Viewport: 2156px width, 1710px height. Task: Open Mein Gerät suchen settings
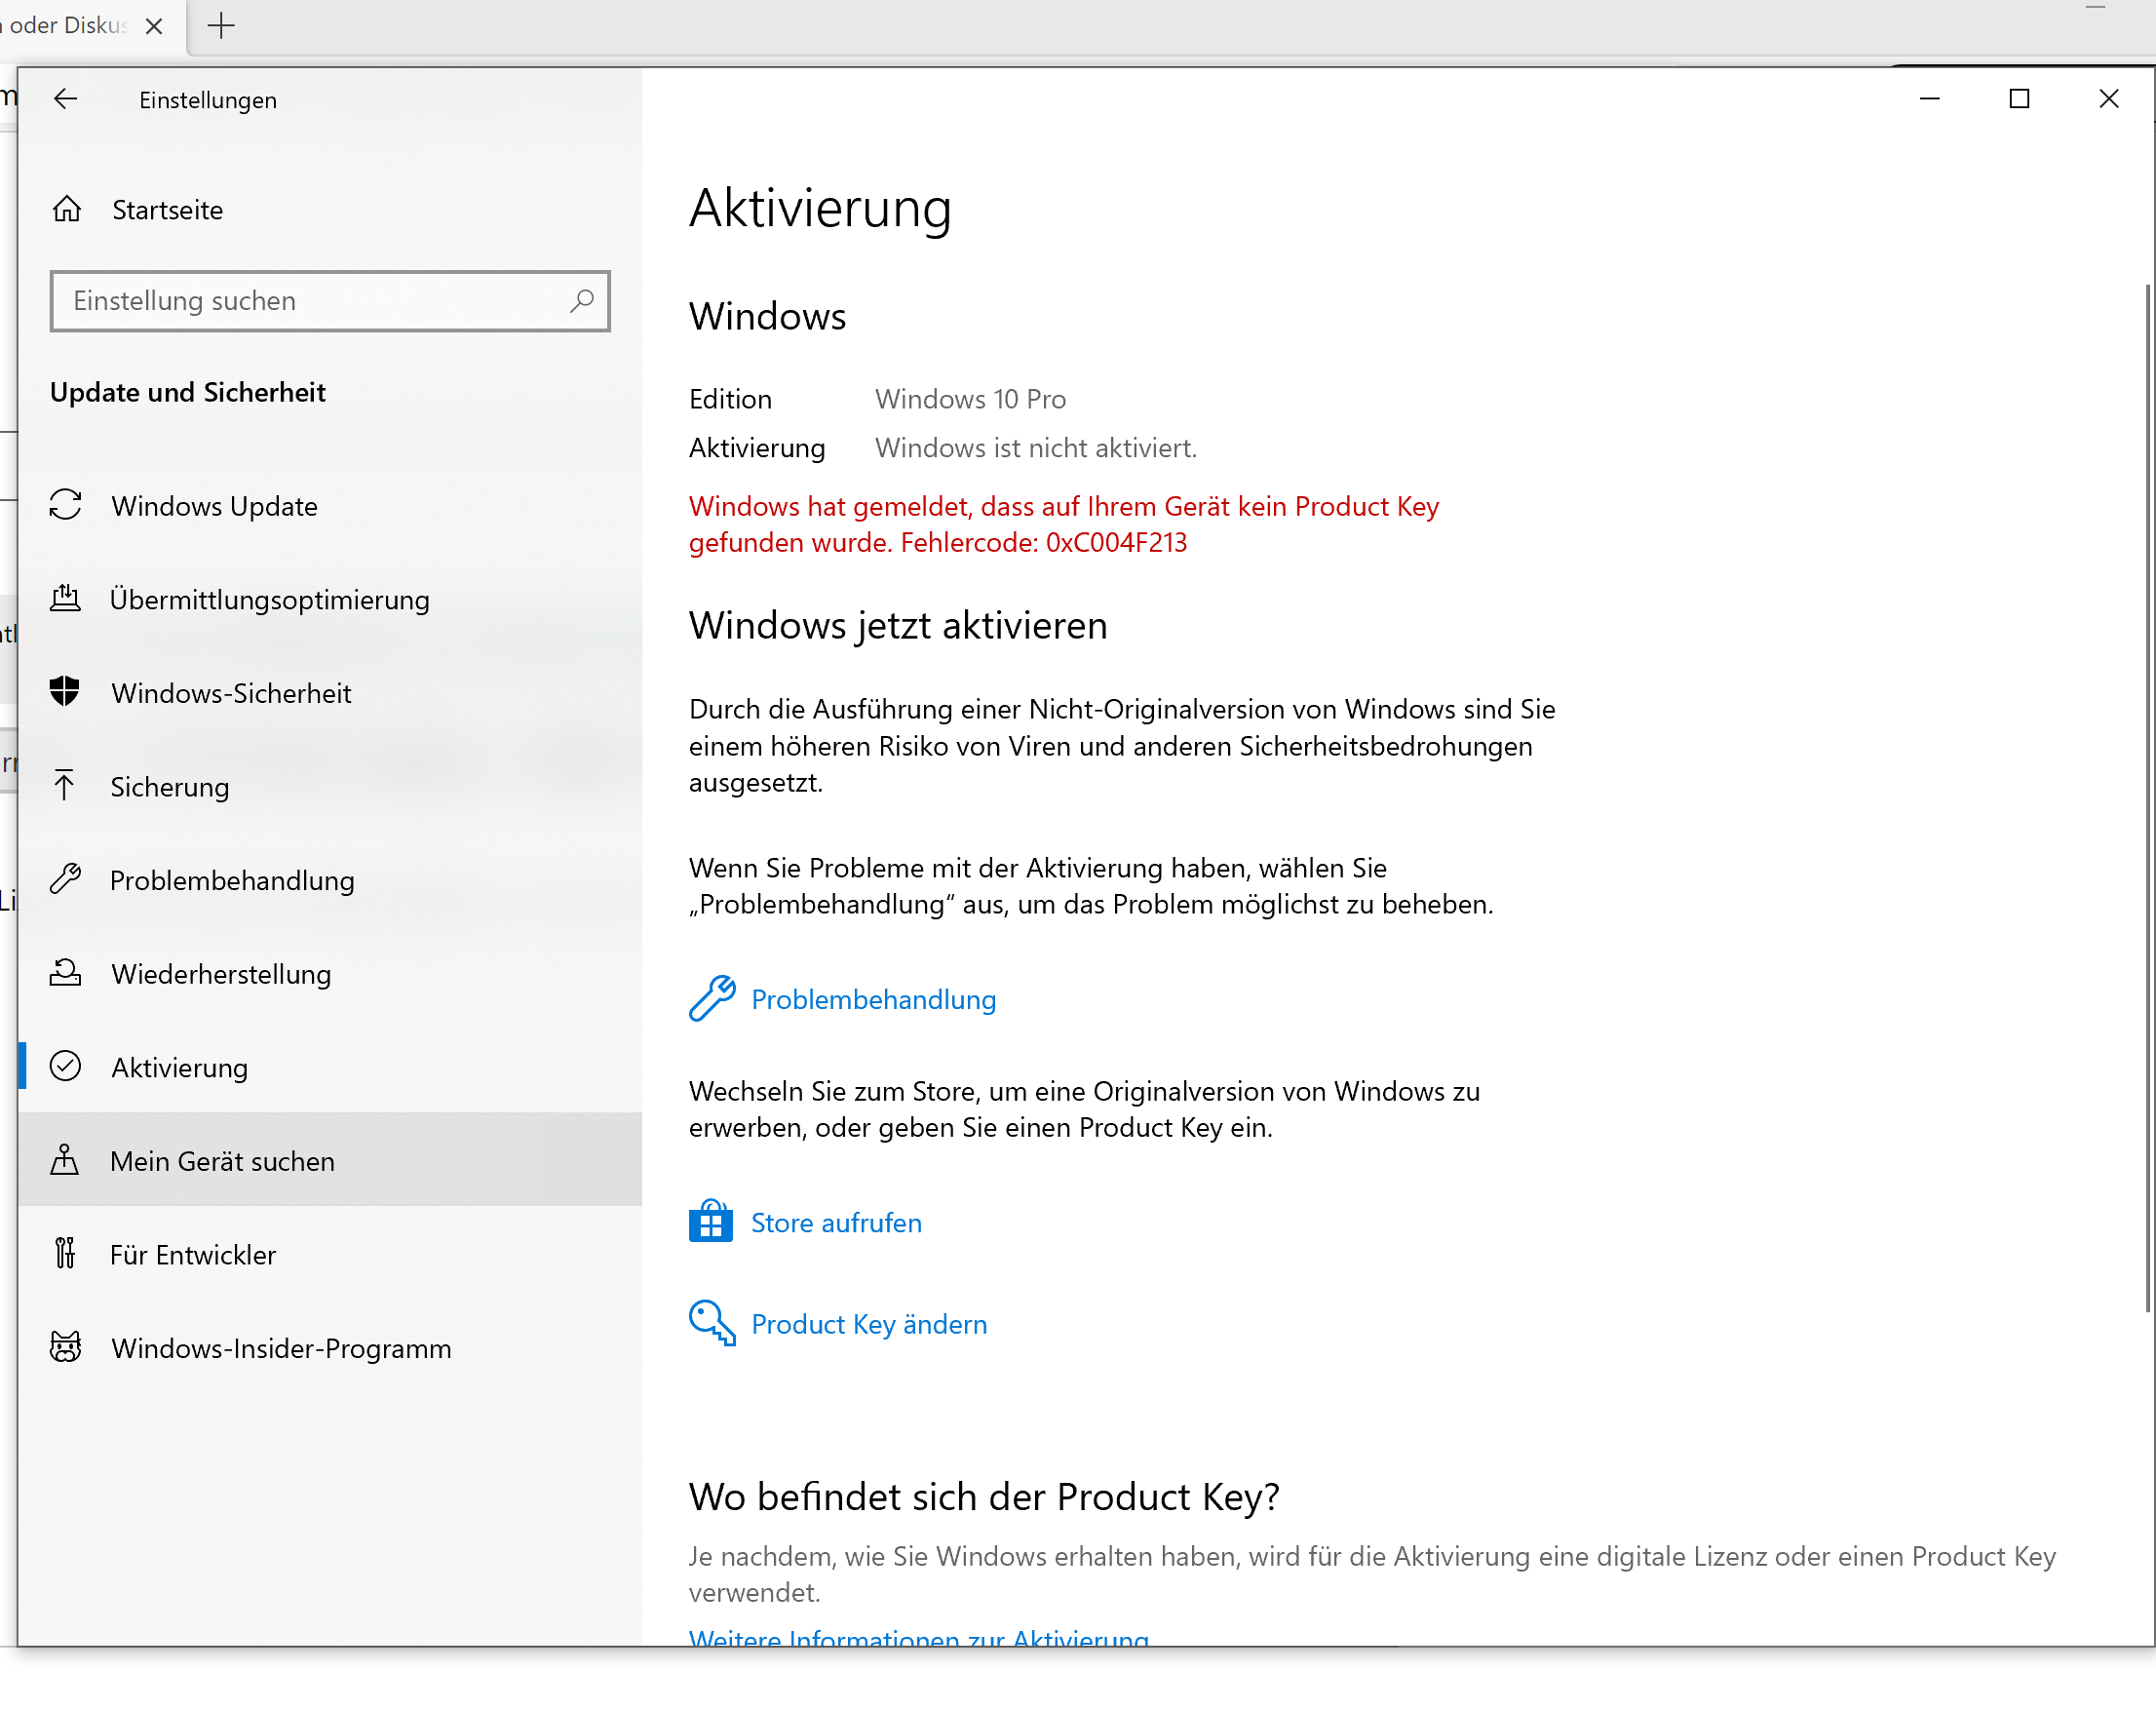pyautogui.click(x=330, y=1160)
